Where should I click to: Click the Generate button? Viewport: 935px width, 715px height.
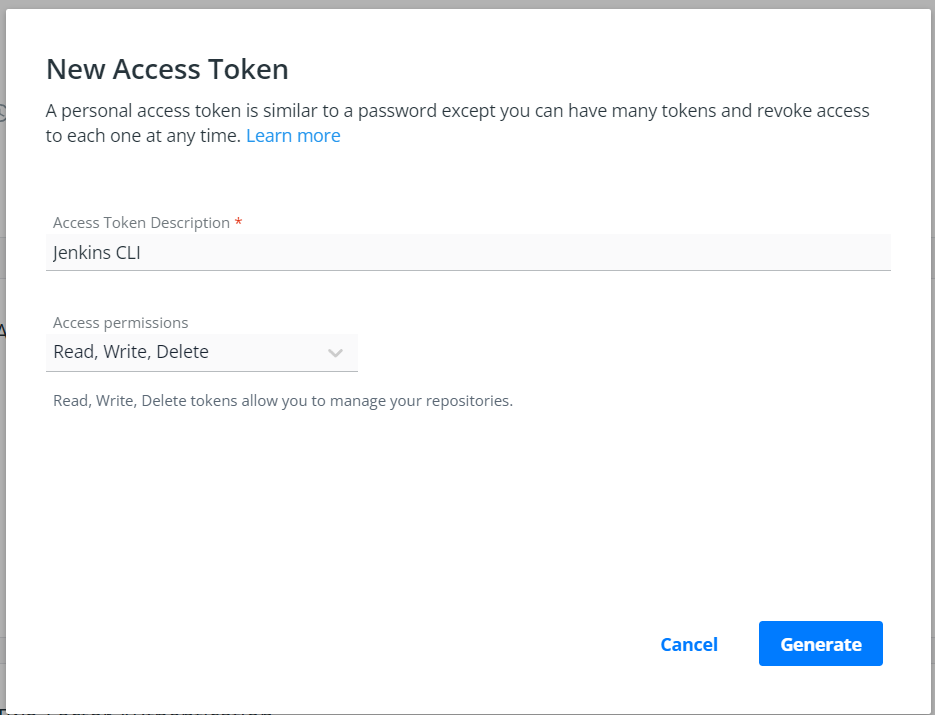point(821,644)
